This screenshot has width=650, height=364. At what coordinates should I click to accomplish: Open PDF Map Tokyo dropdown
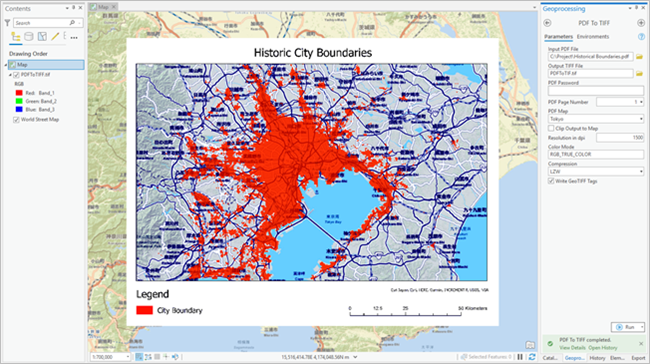tap(641, 119)
